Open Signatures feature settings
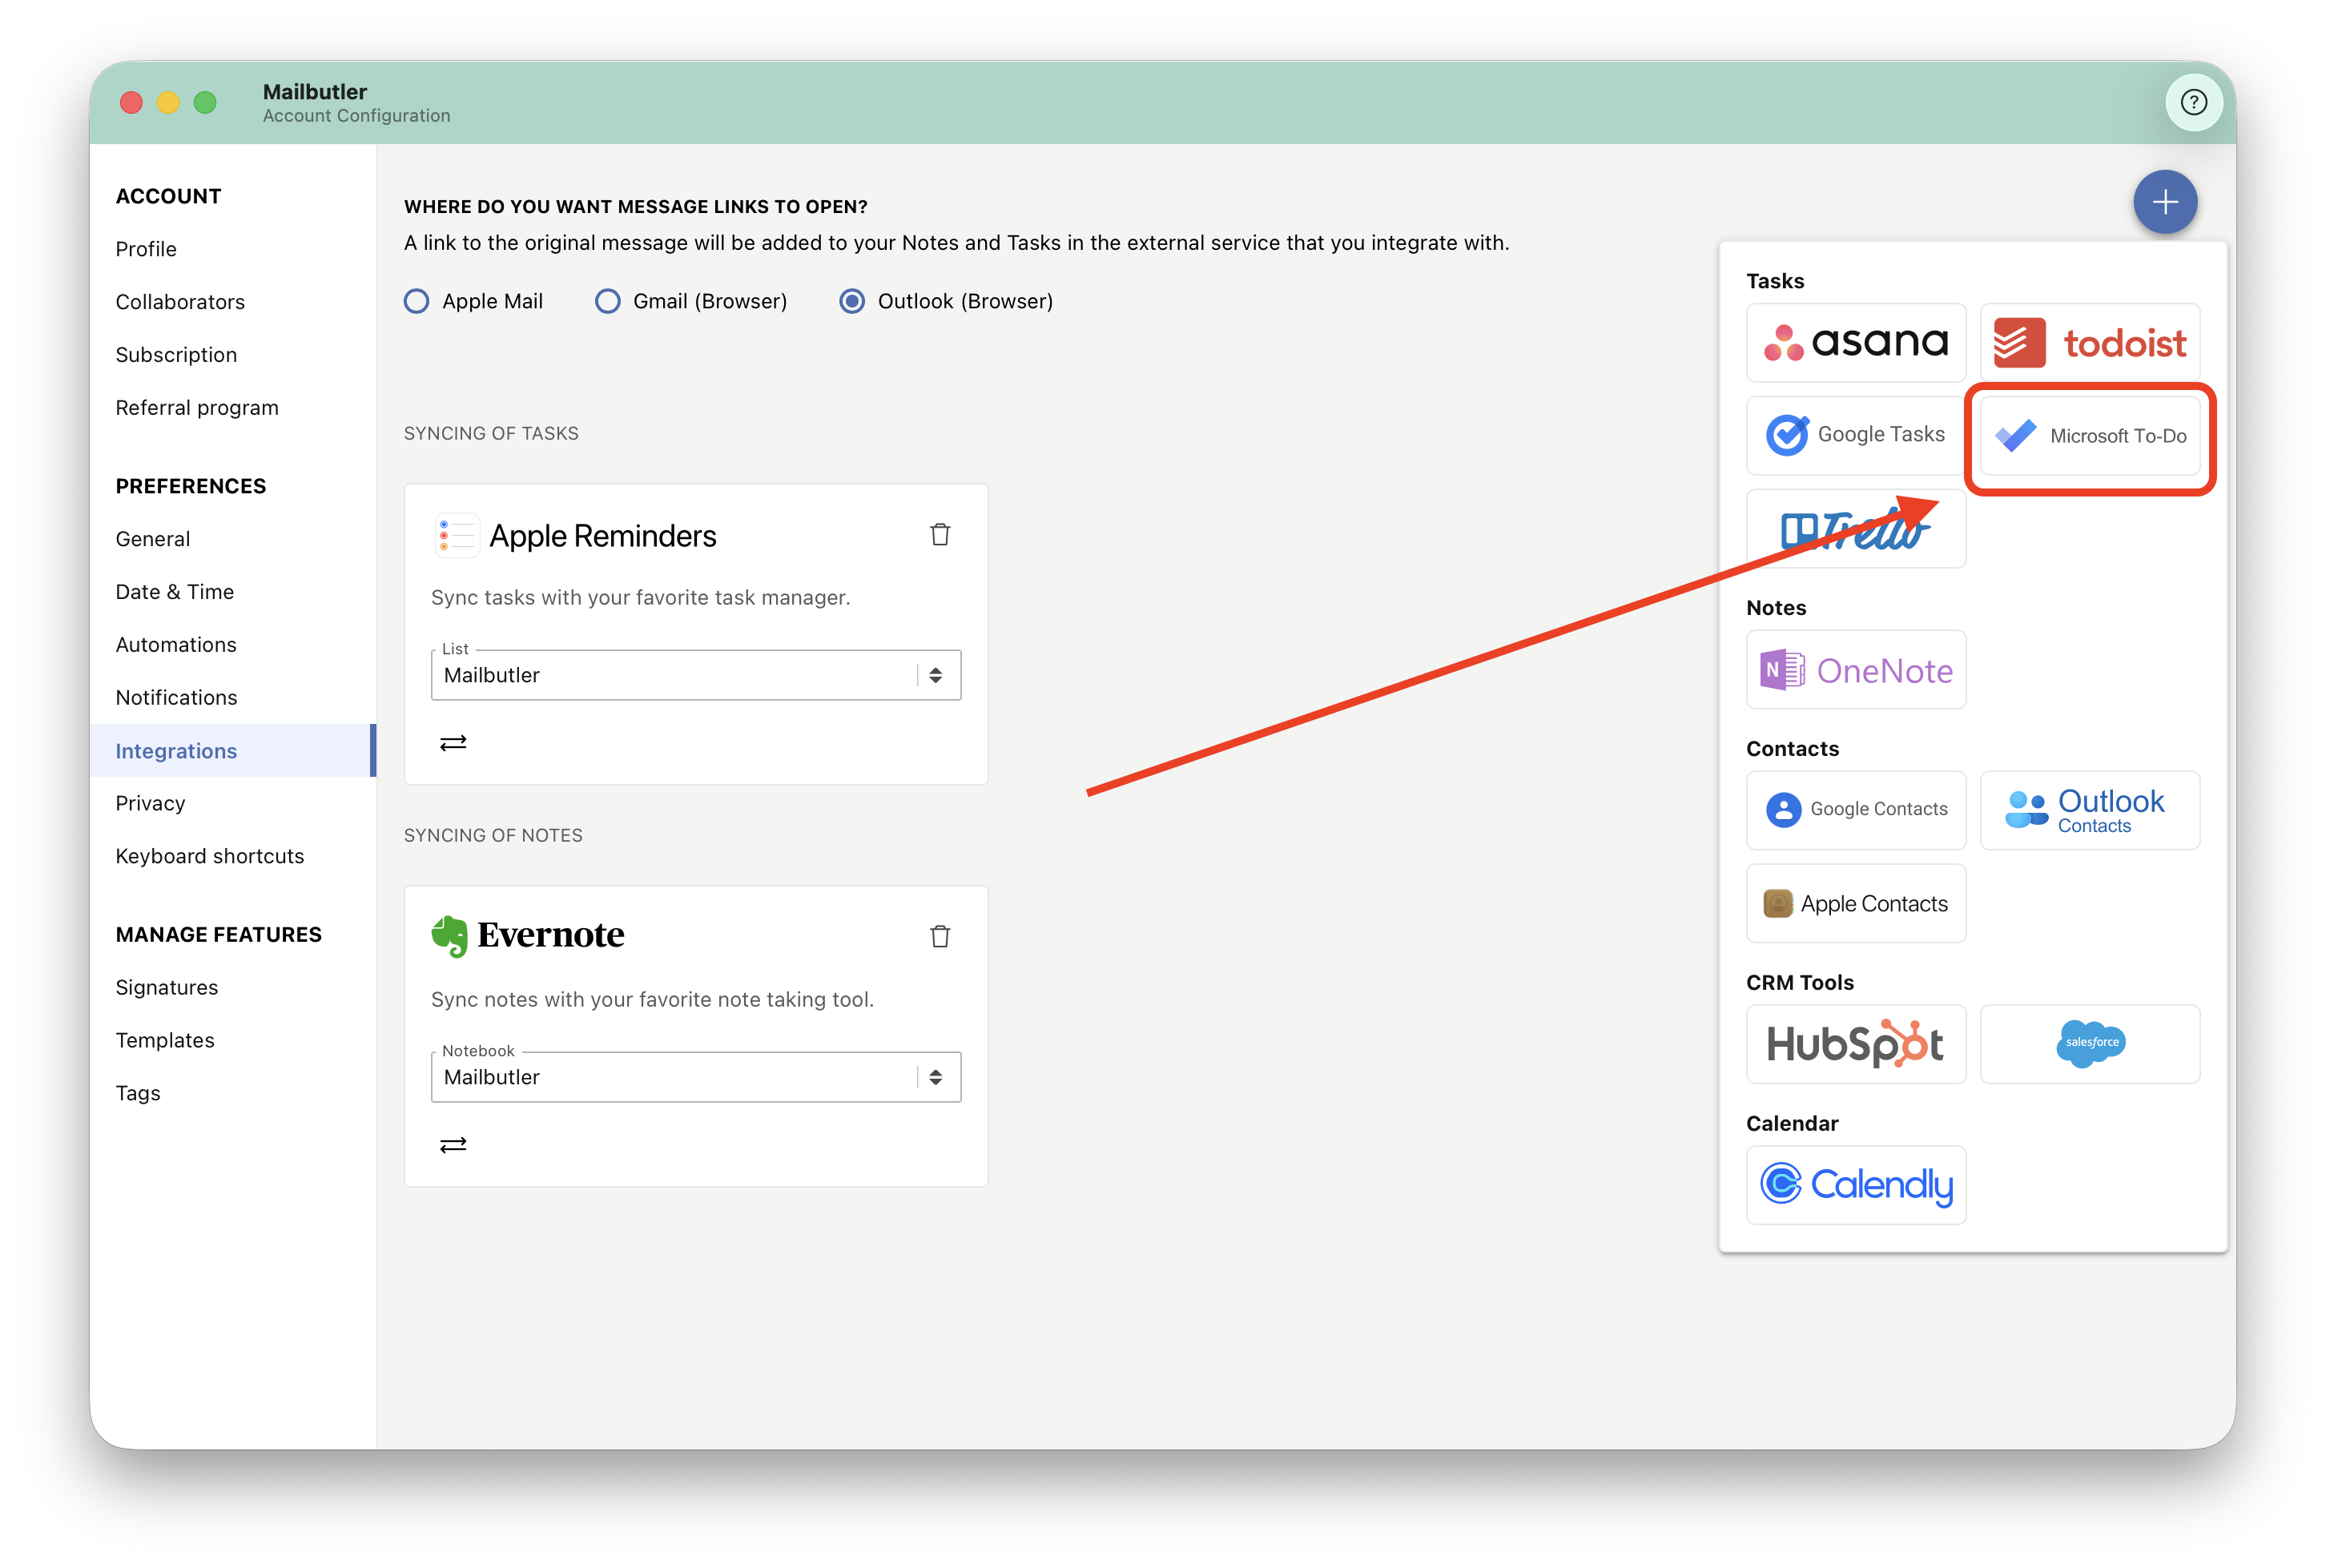 [166, 987]
